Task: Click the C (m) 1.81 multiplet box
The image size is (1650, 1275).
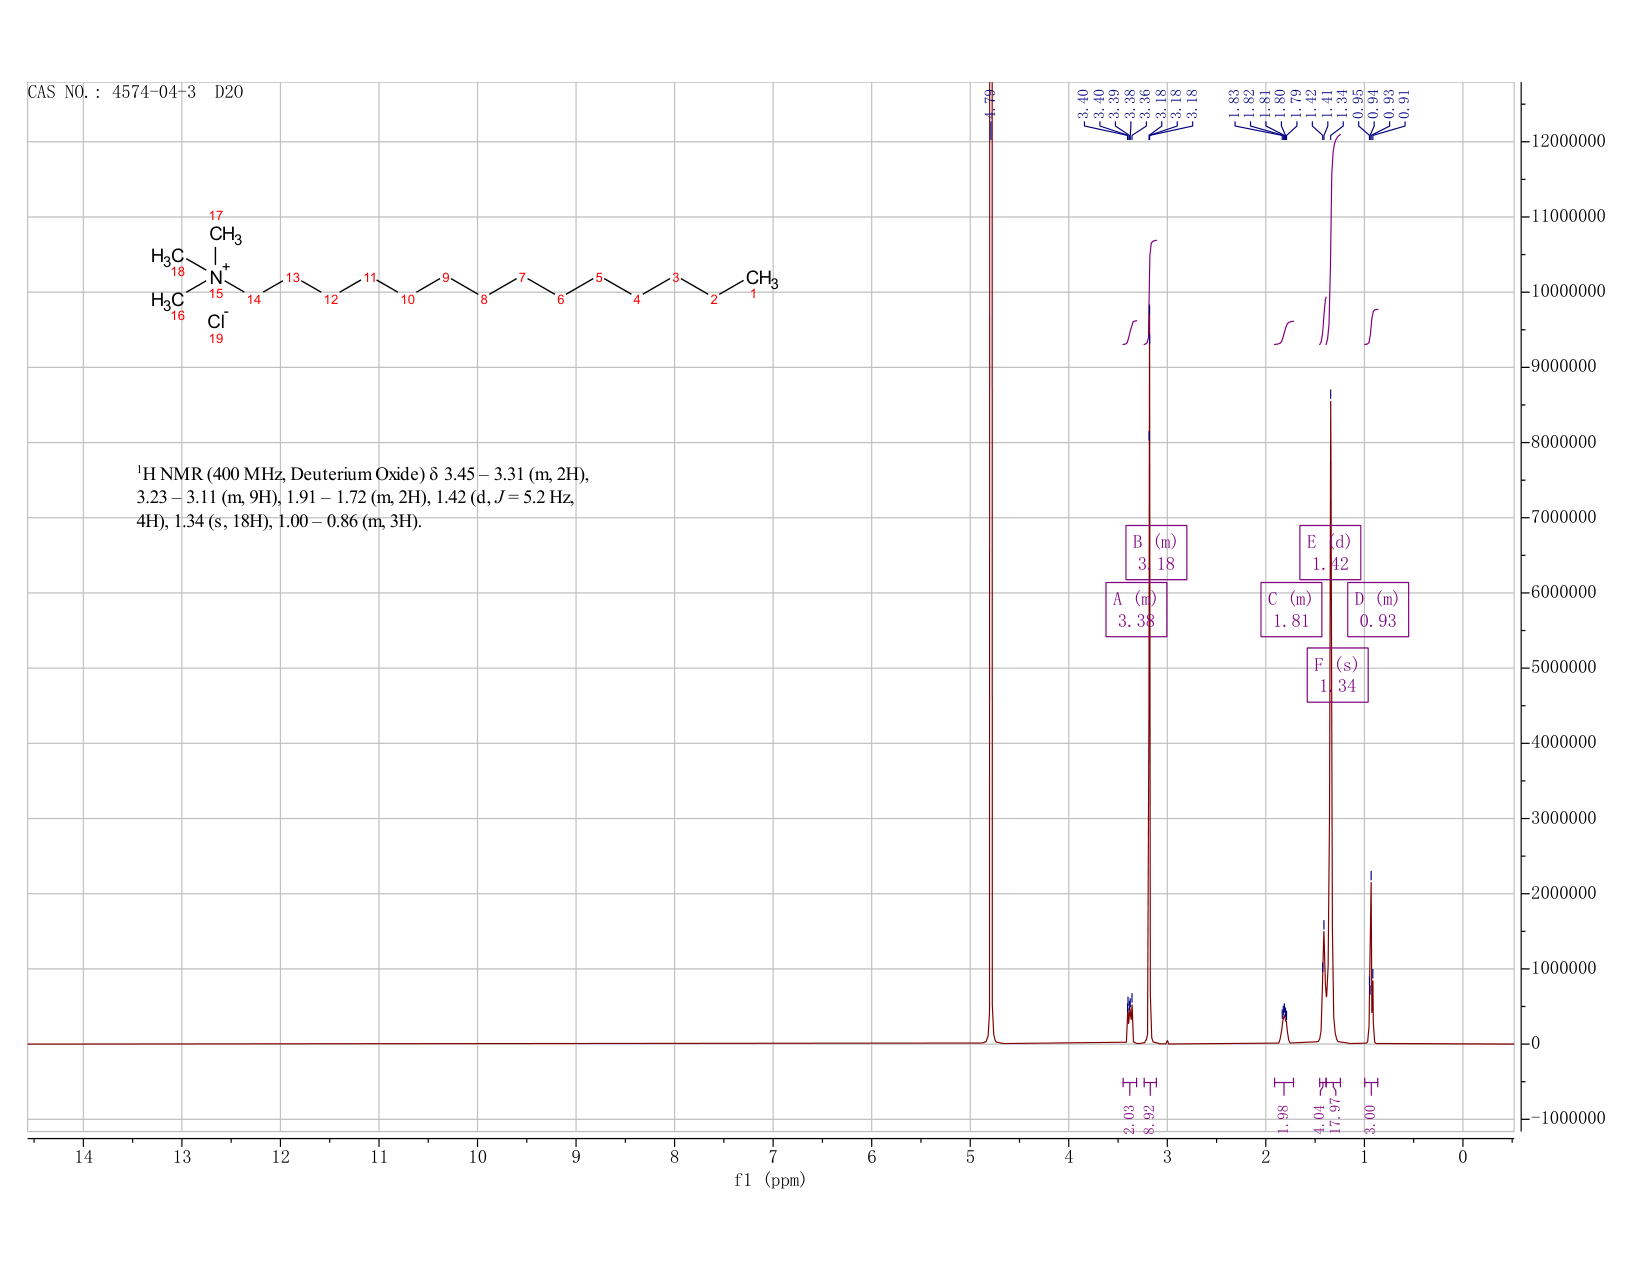Action: point(1291,609)
